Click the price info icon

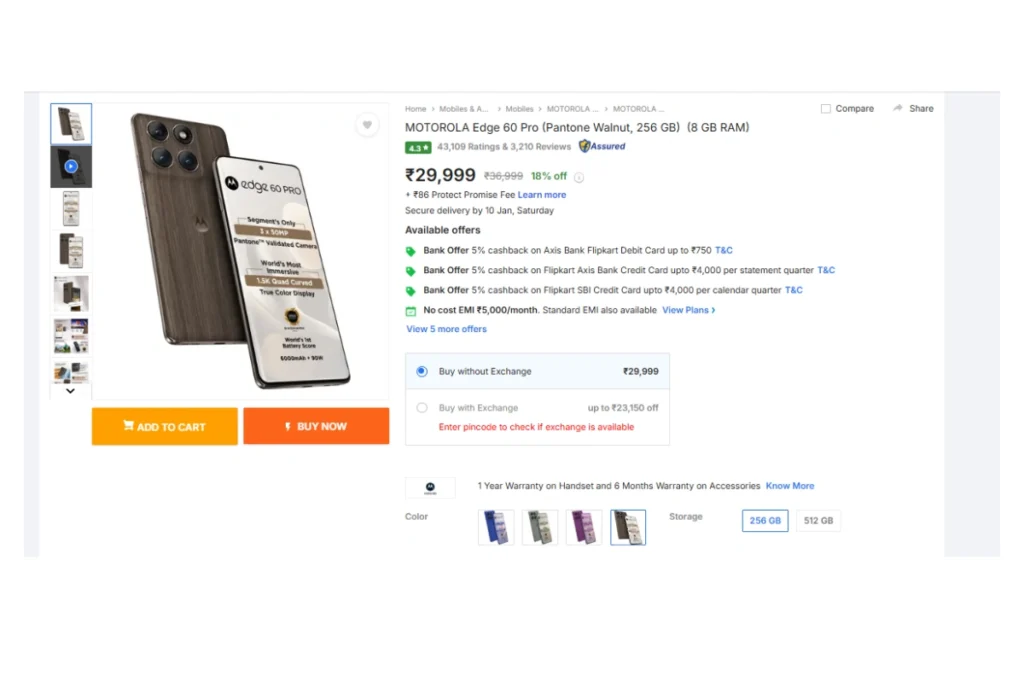point(579,177)
